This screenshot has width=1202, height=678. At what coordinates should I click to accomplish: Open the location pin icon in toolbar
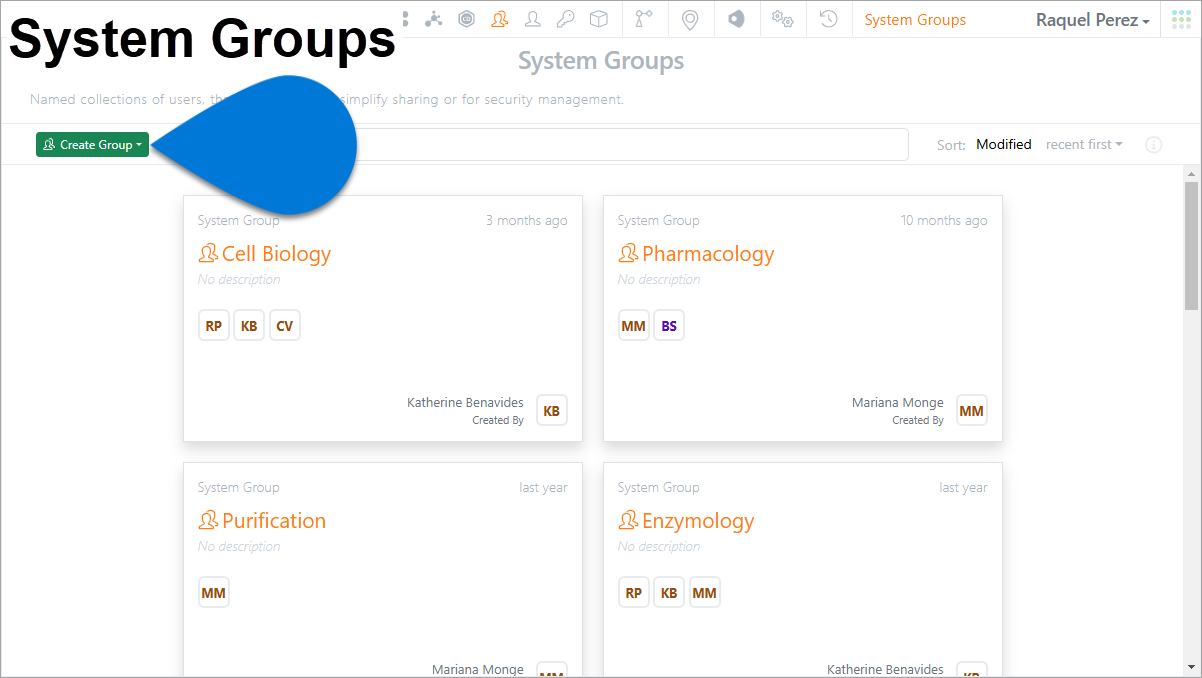689,19
